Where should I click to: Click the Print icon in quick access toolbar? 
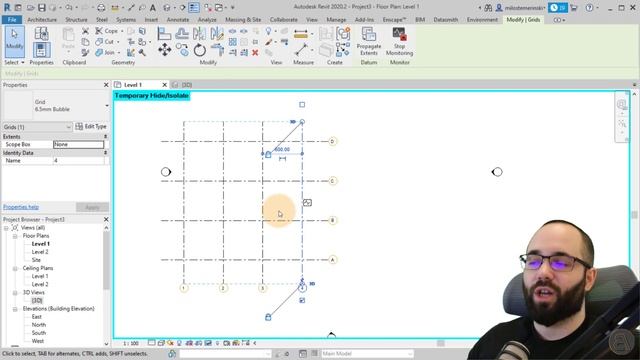101,7
